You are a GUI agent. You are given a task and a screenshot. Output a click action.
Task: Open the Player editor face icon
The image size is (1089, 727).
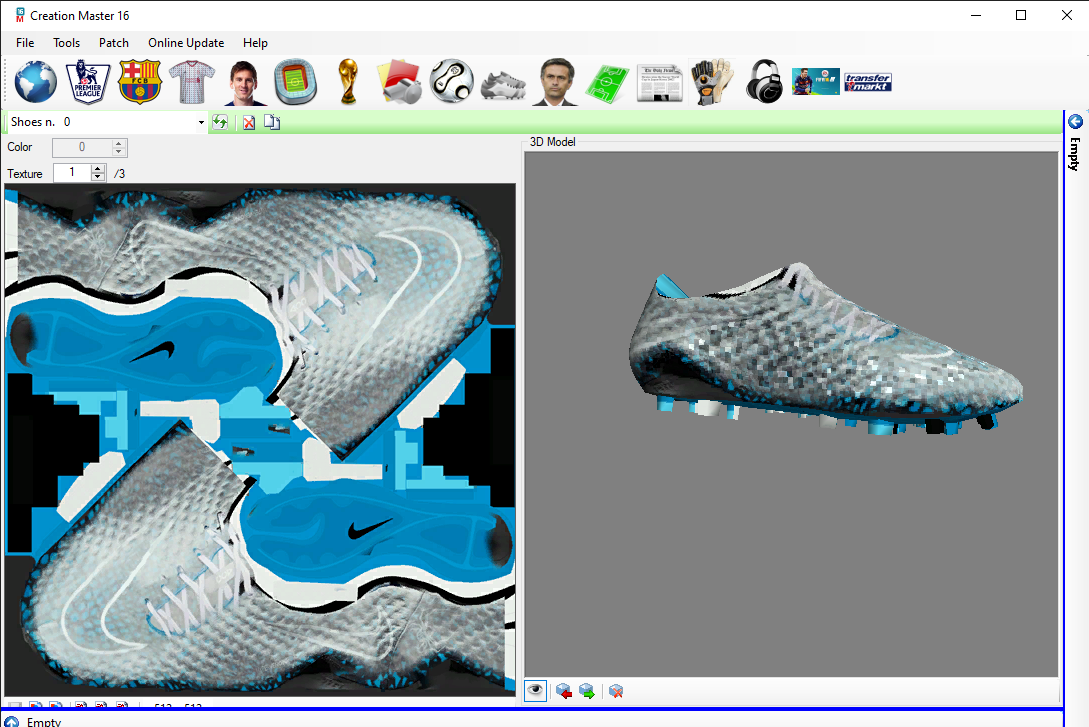click(x=244, y=83)
